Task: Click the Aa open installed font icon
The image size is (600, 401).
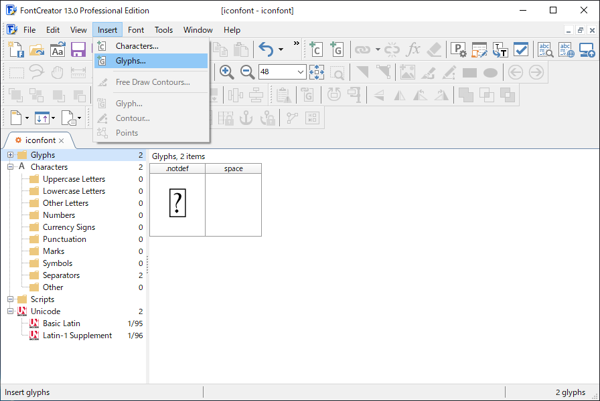Action: 57,49
